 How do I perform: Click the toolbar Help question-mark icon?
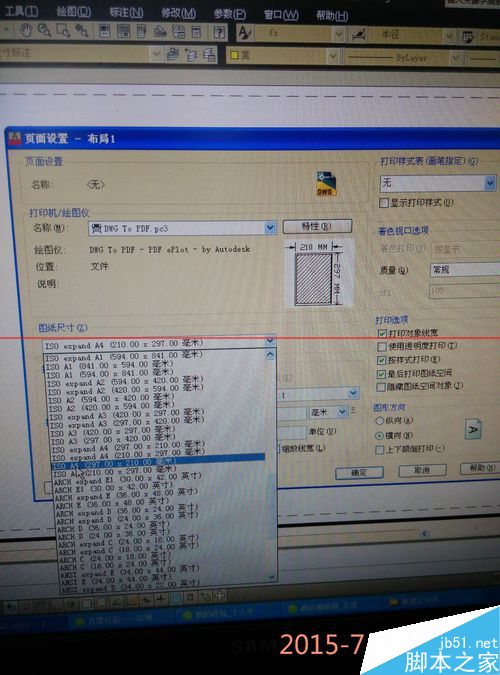click(219, 32)
